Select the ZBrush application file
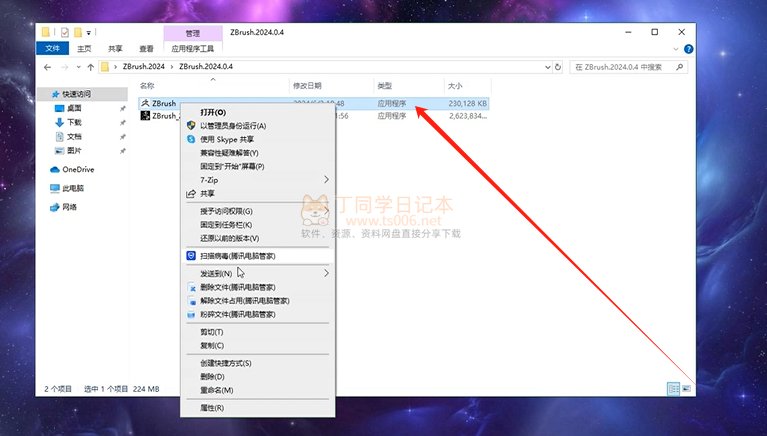Viewport: 767px width, 436px height. (x=164, y=104)
